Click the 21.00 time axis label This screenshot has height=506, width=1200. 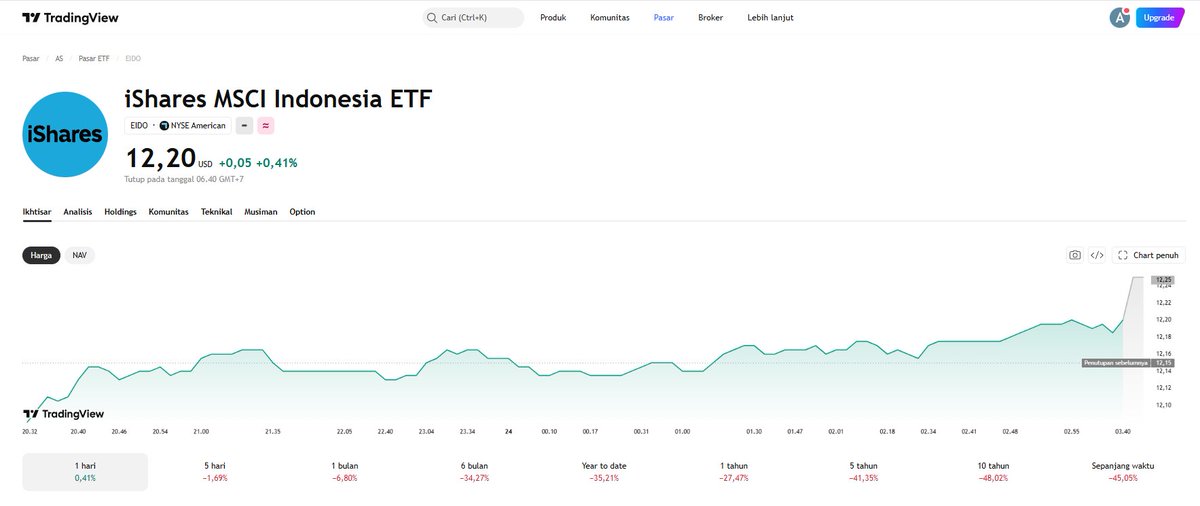tap(201, 431)
